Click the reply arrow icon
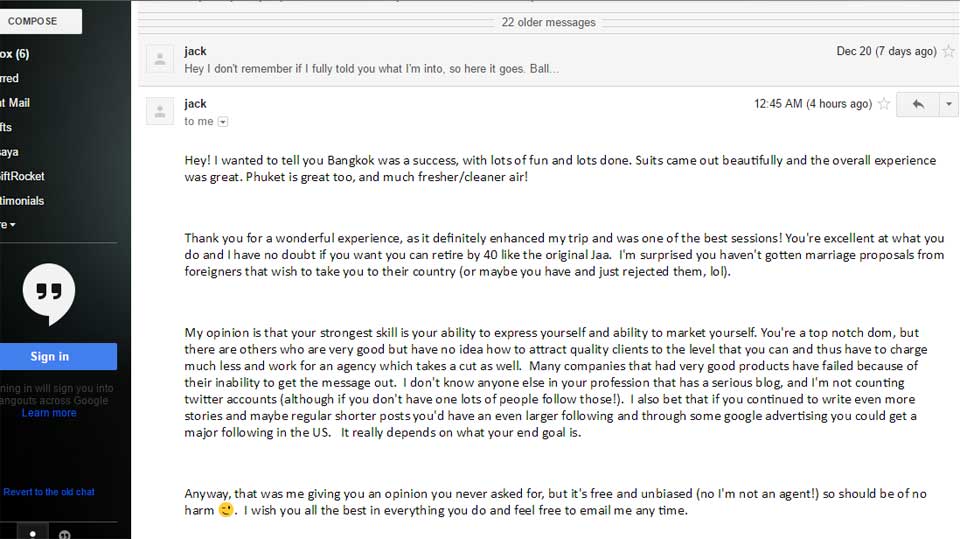960x539 pixels. point(918,104)
